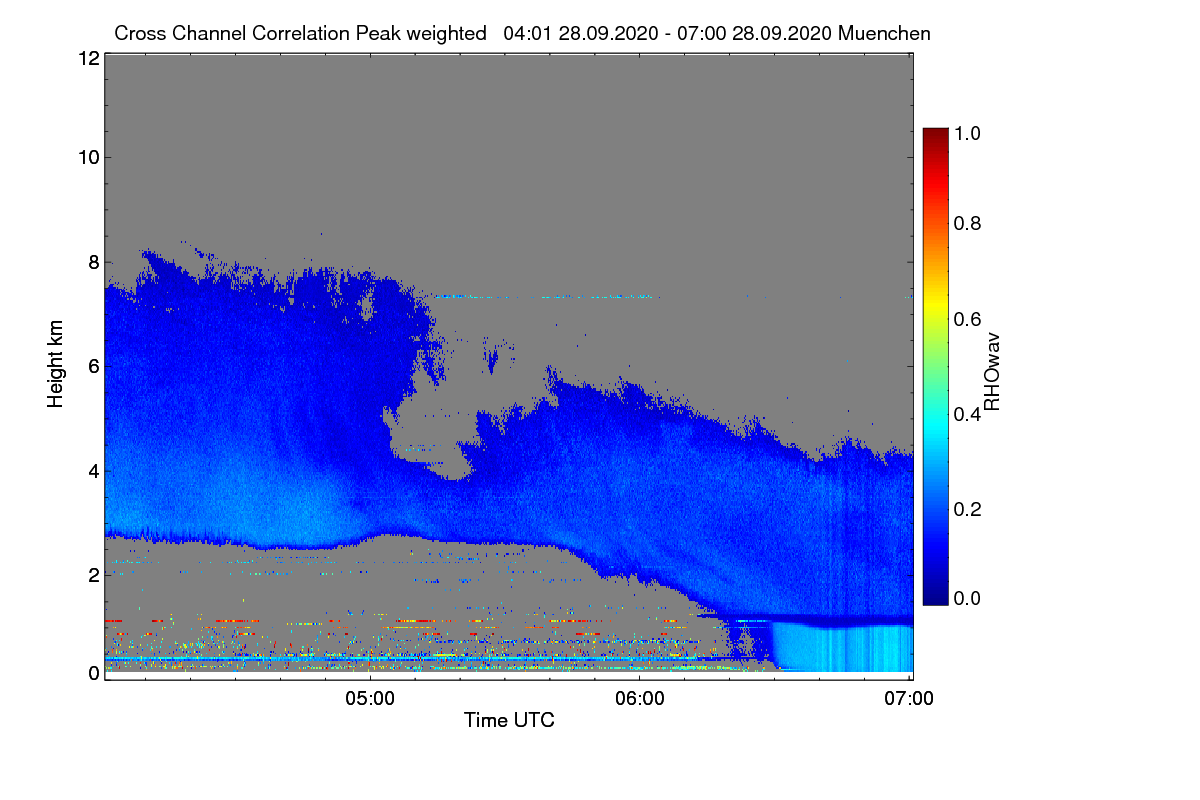1200x800 pixels.
Task: Click the height tick label '8'
Action: coord(92,262)
